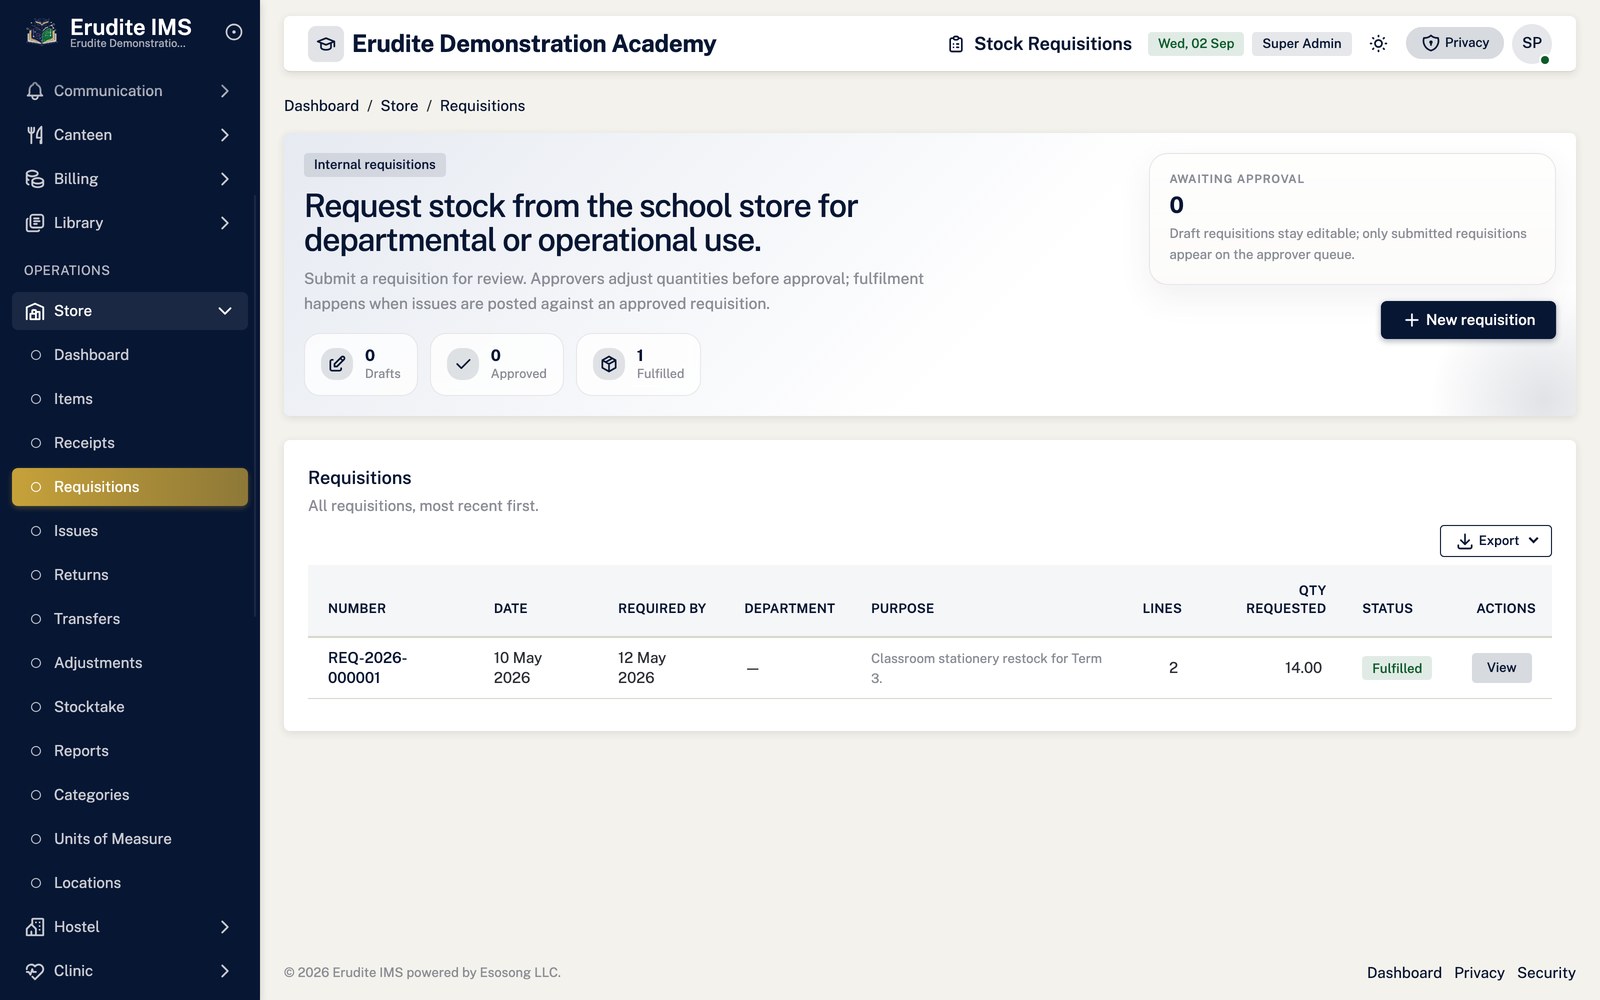Open Items in Store menu
This screenshot has height=1000, width=1600.
click(130, 399)
